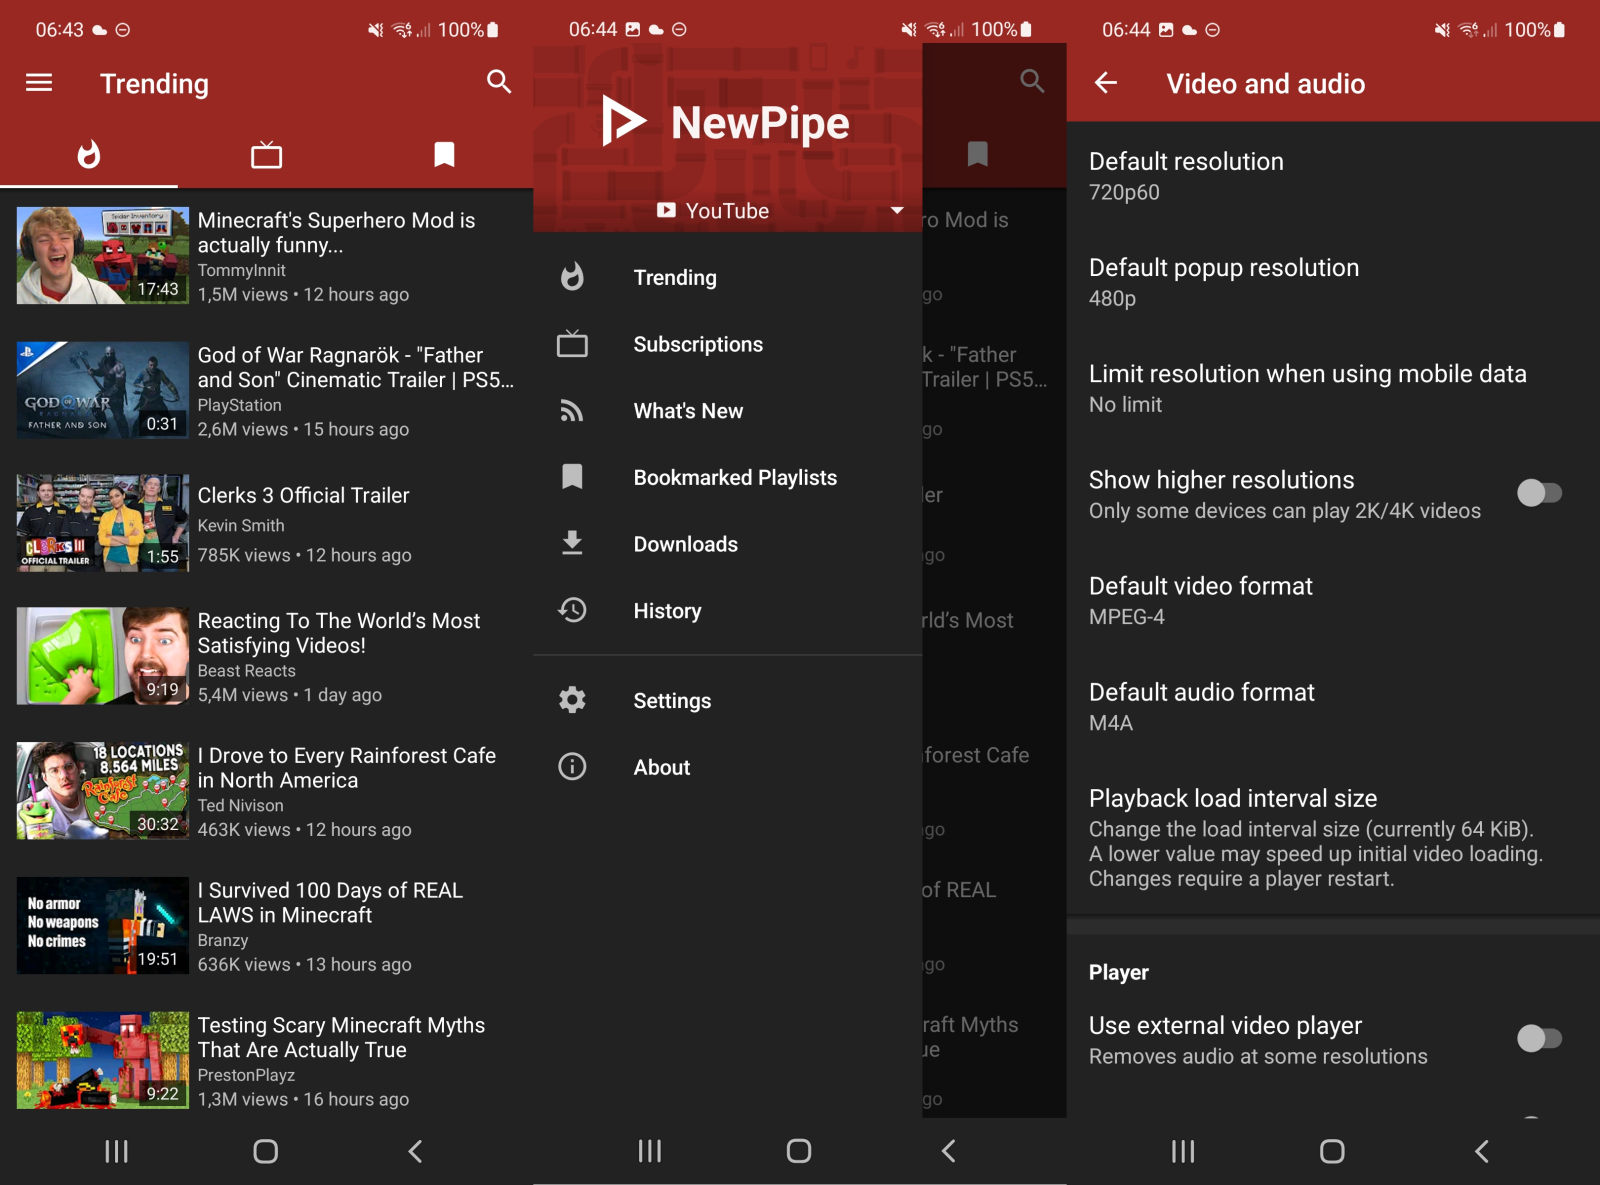Click the bookmark icon beside Bookmarked Playlists
Screen dimensions: 1600x1185
click(x=572, y=477)
